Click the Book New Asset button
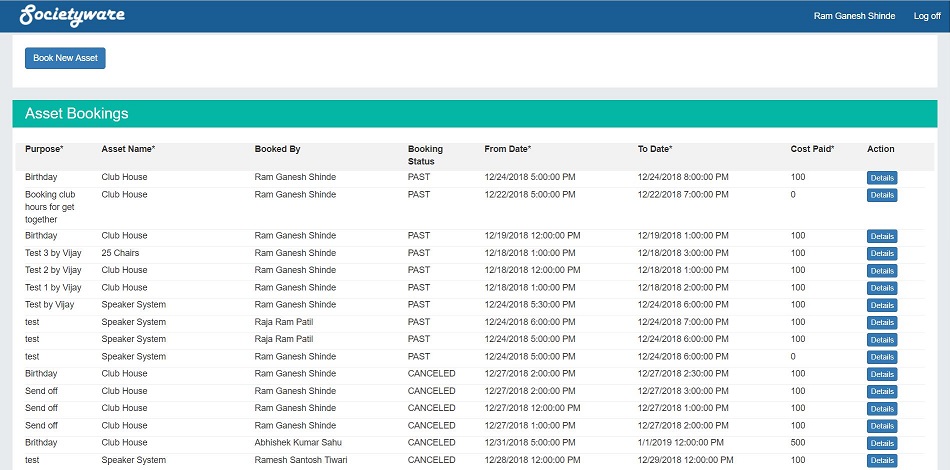 pyautogui.click(x=65, y=58)
